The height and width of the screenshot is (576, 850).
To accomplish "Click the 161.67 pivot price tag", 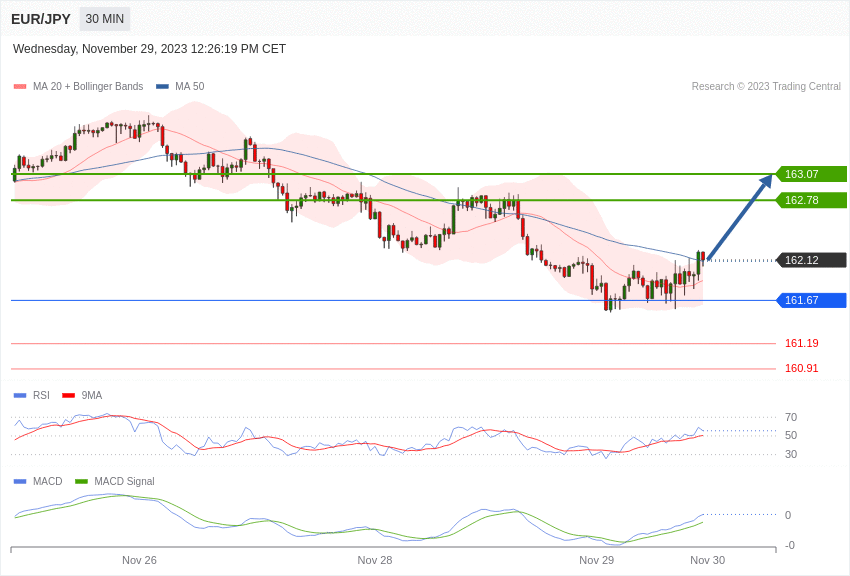I will [812, 300].
